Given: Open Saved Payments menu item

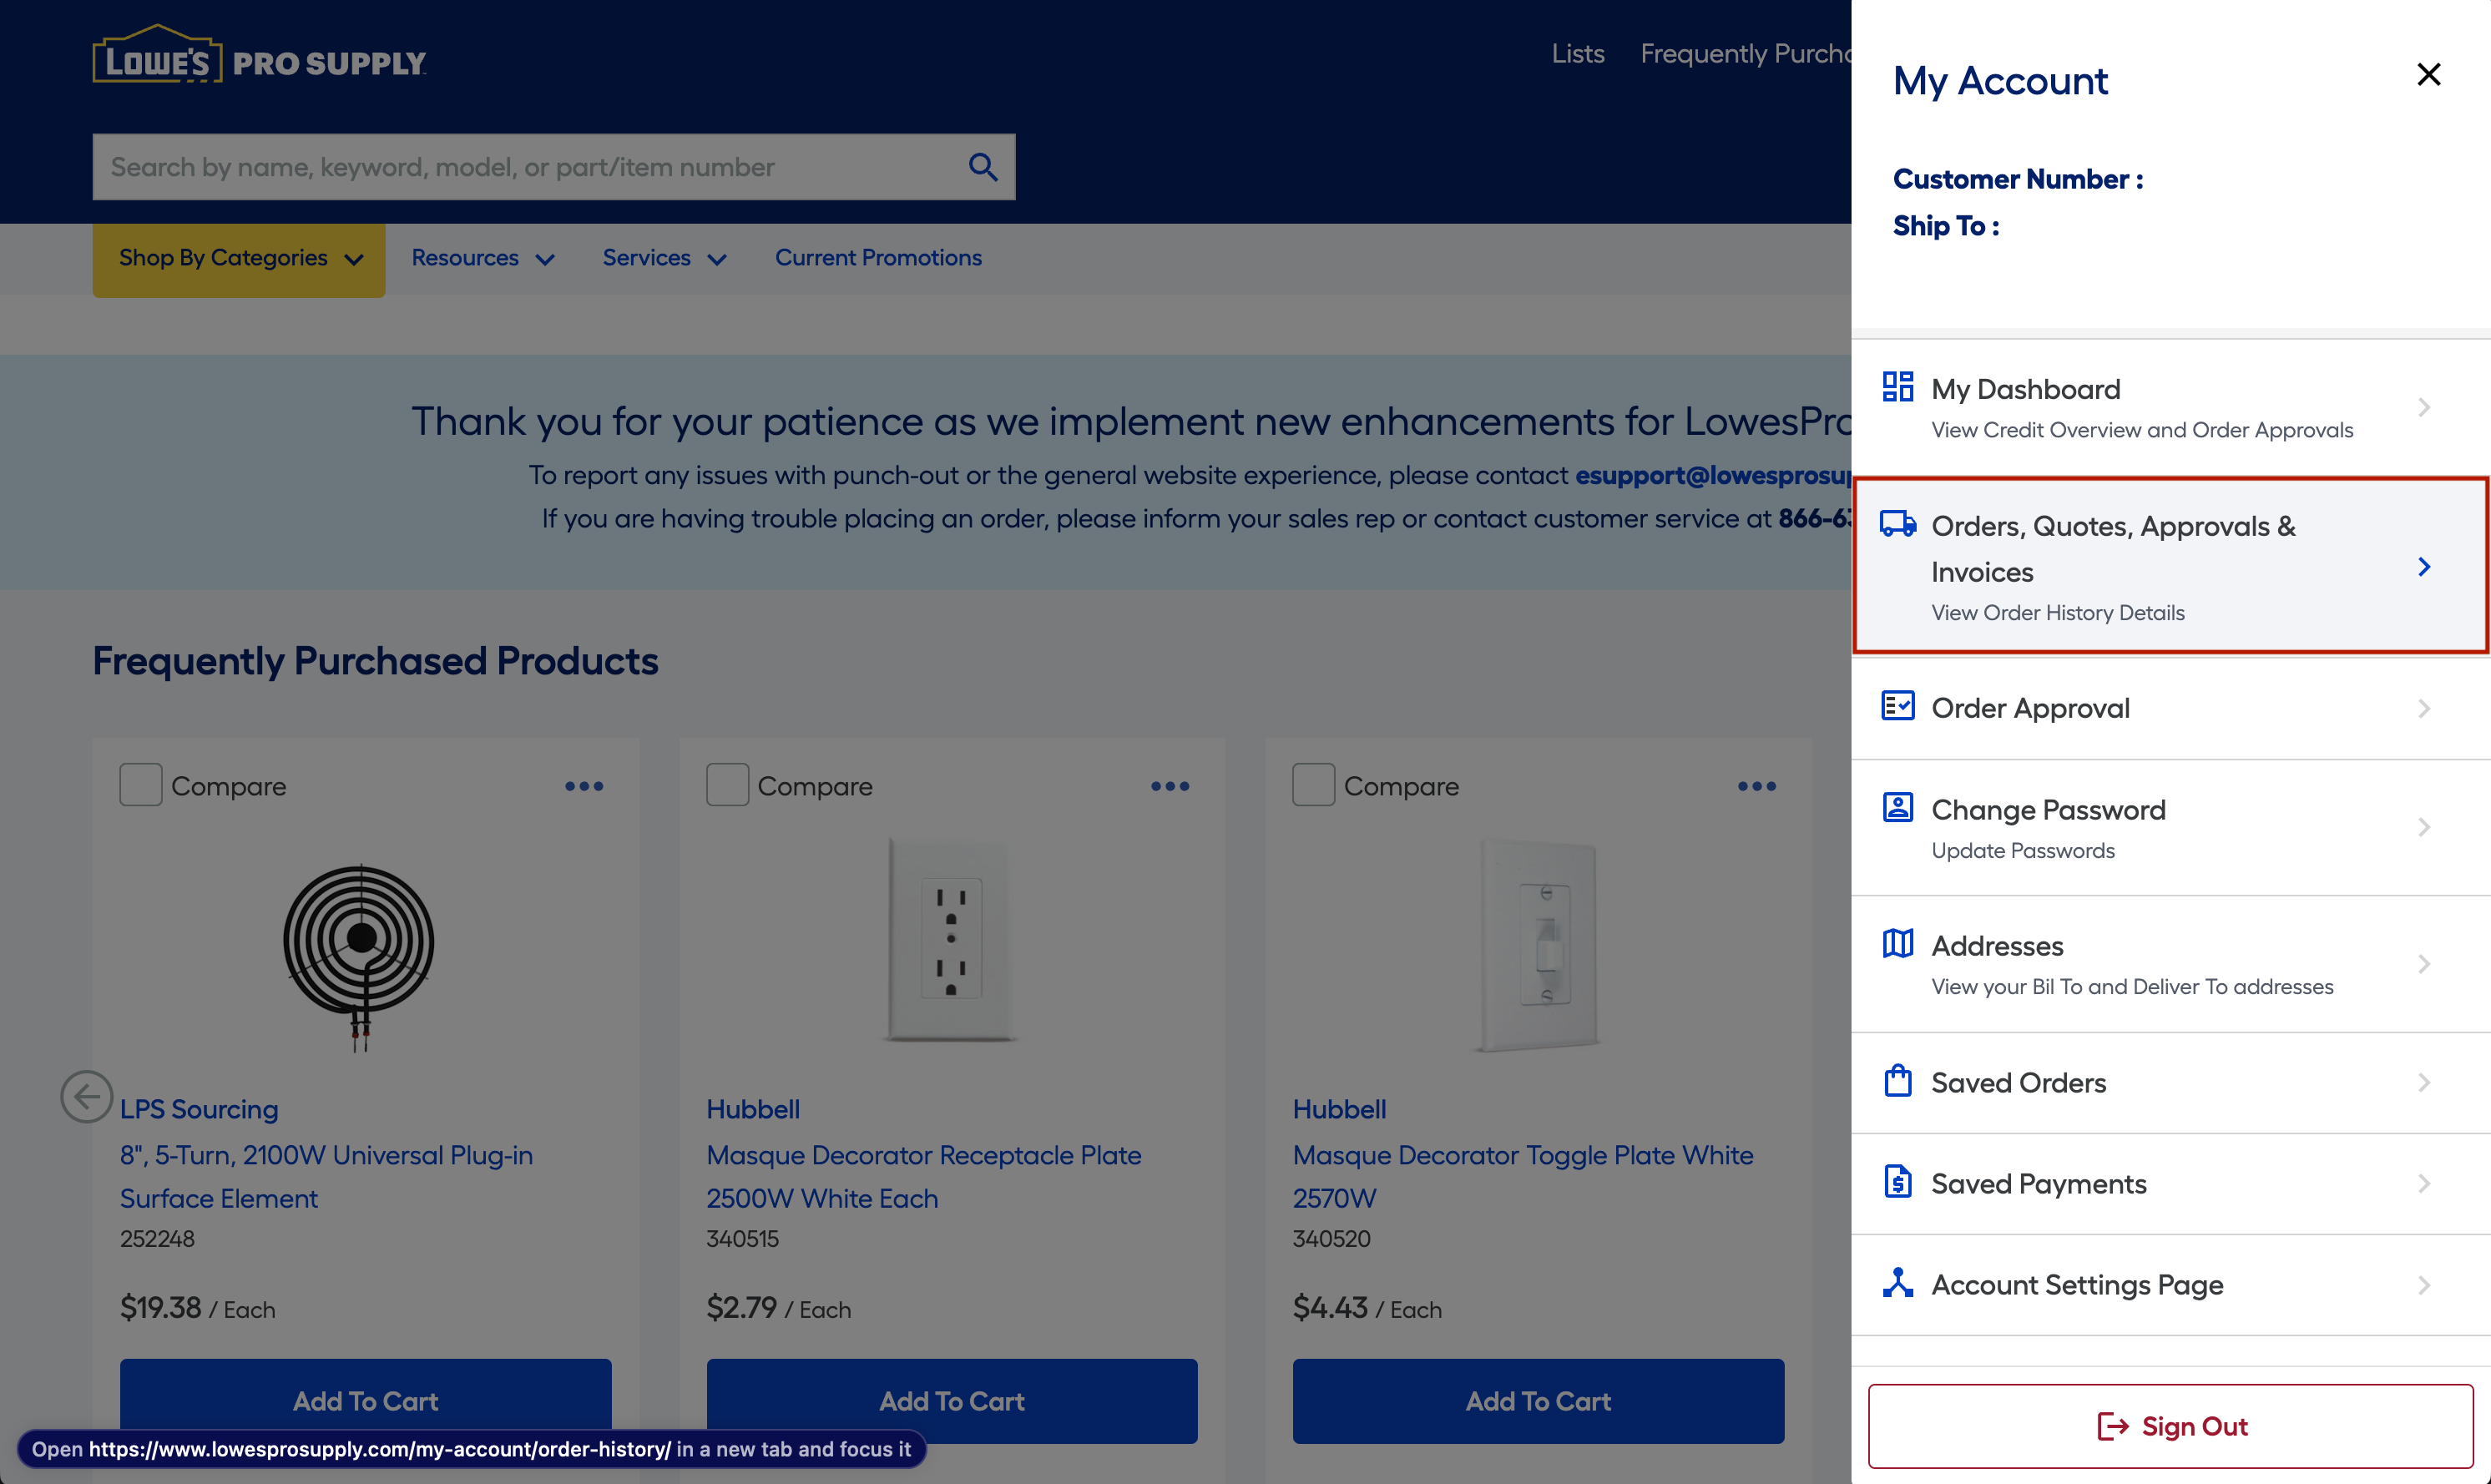Looking at the screenshot, I should pyautogui.click(x=2171, y=1184).
